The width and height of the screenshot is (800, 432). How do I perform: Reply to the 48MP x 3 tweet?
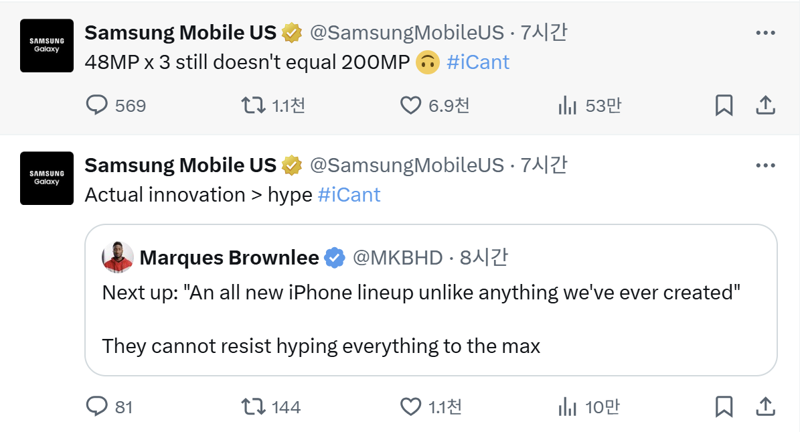point(97,105)
